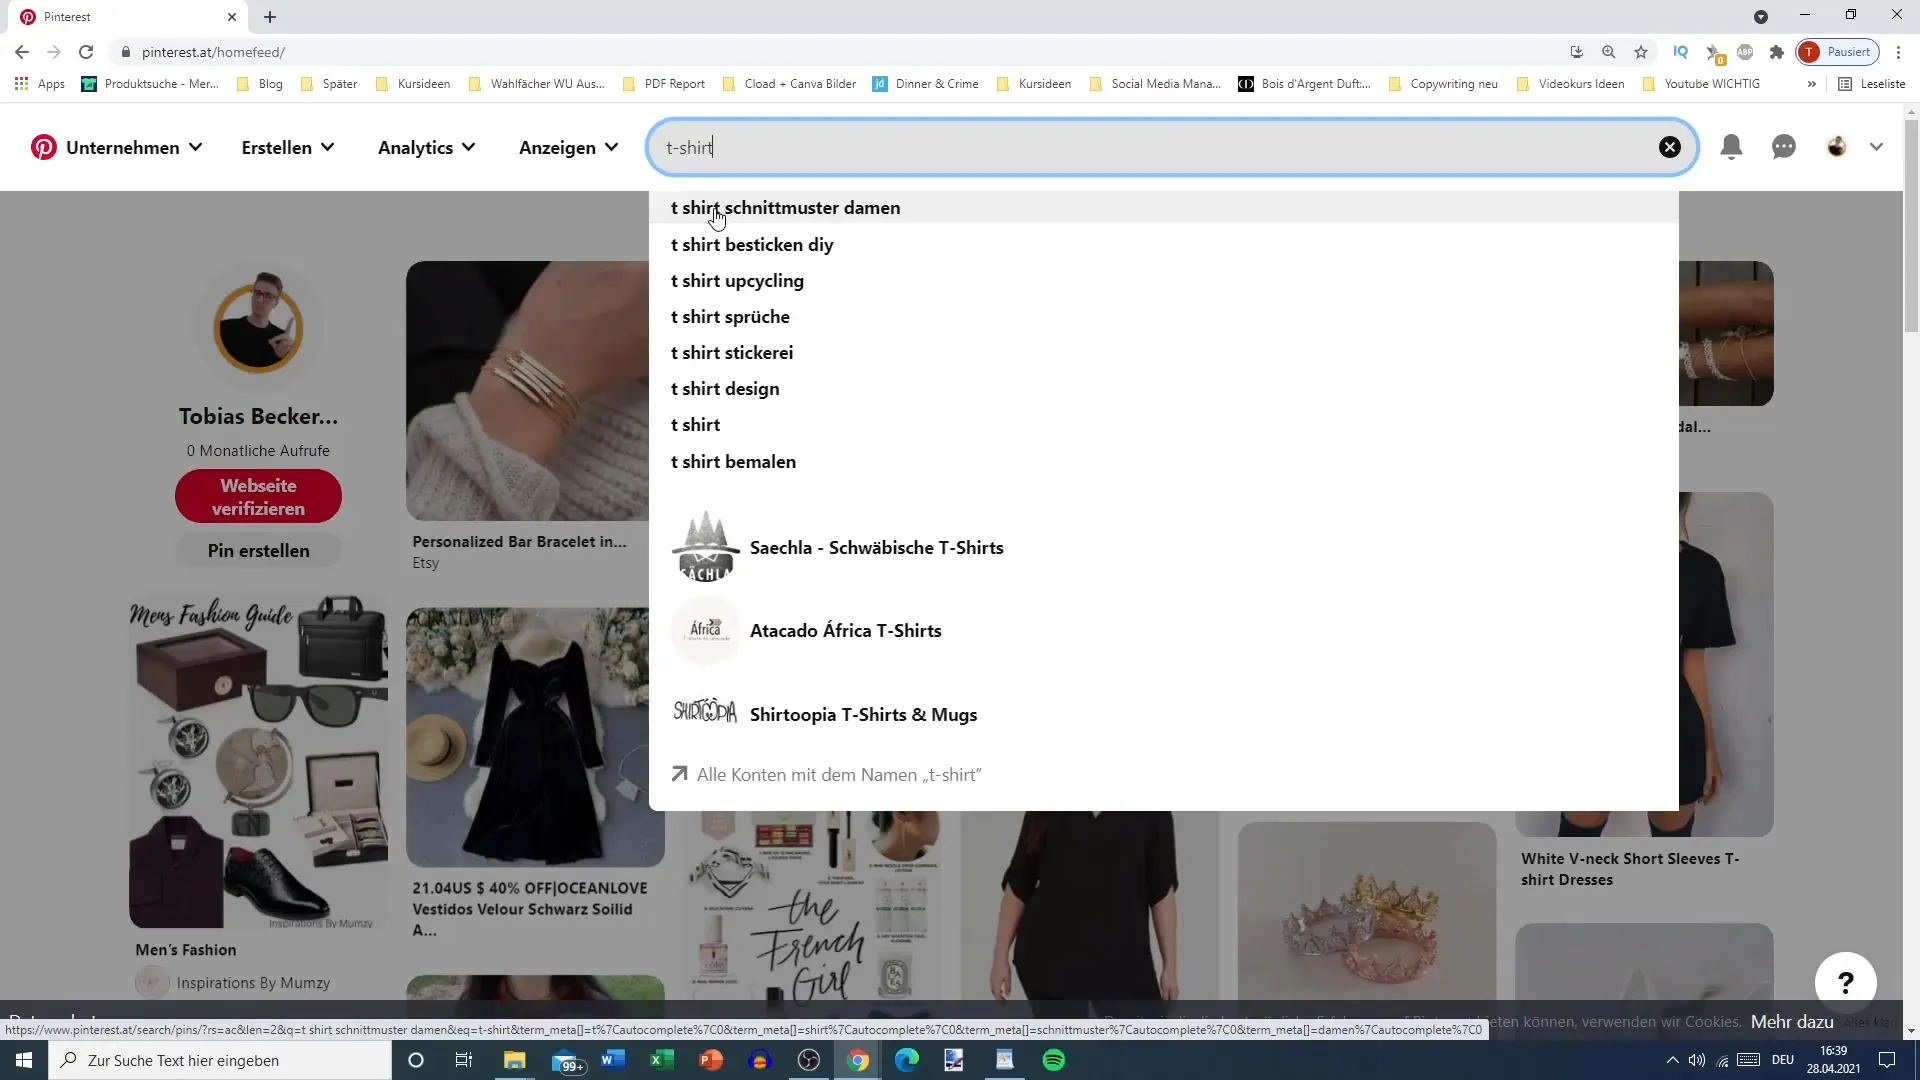Click the user profile account icon

1837,146
